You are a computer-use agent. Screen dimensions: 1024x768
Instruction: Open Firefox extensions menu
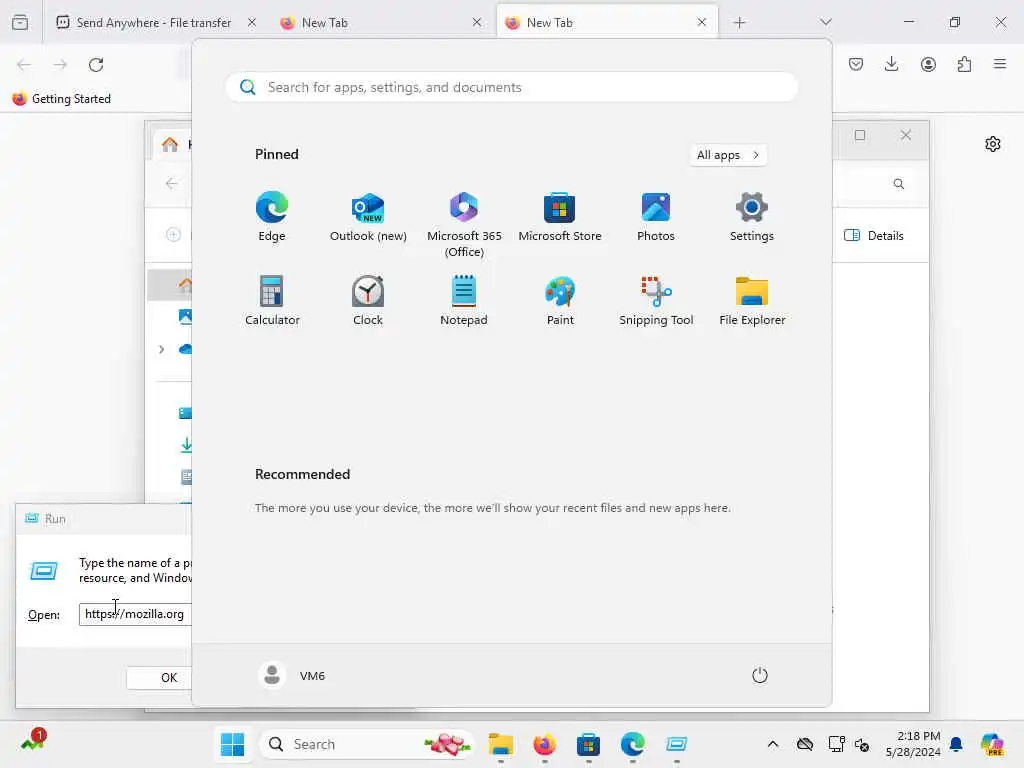coord(964,64)
